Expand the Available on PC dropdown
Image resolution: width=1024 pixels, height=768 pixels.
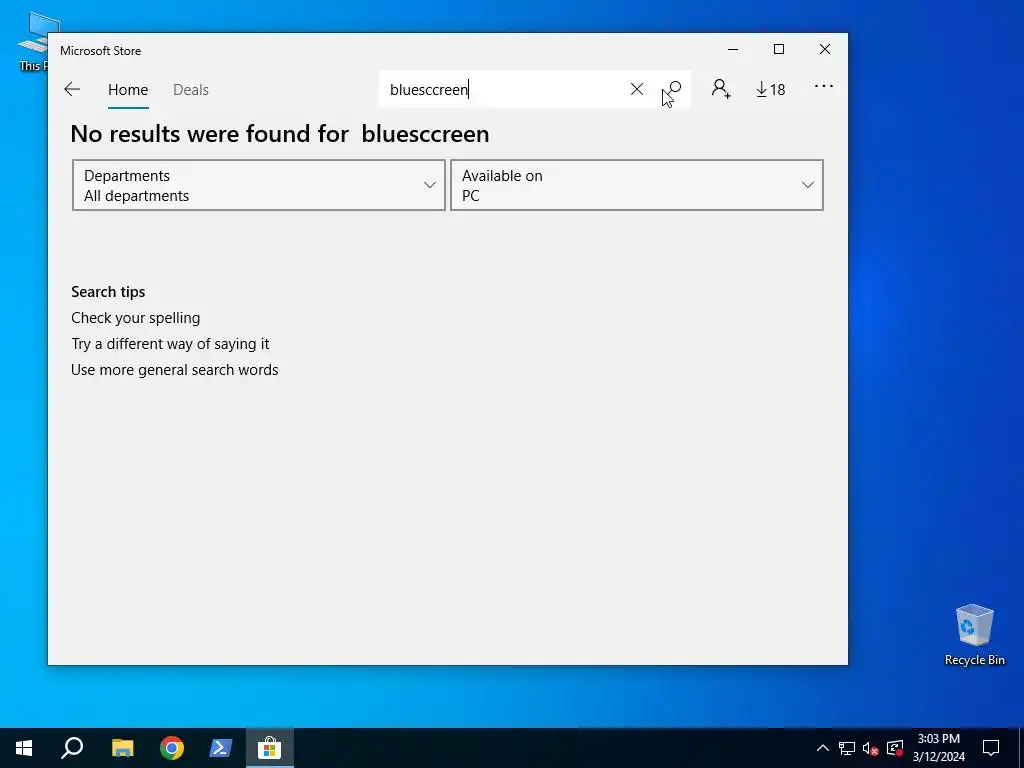(637, 185)
